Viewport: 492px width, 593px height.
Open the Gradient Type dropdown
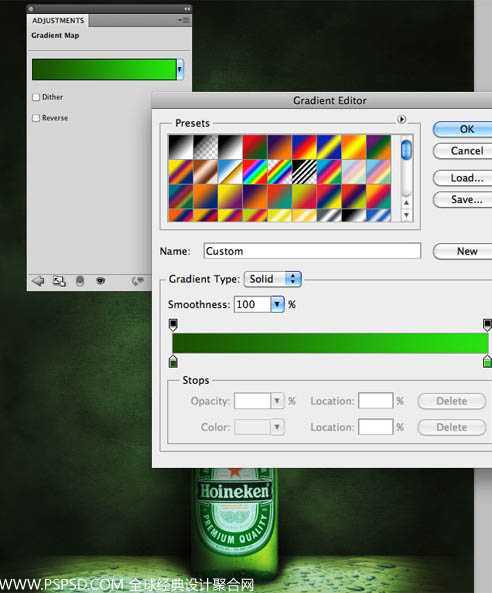coord(273,279)
